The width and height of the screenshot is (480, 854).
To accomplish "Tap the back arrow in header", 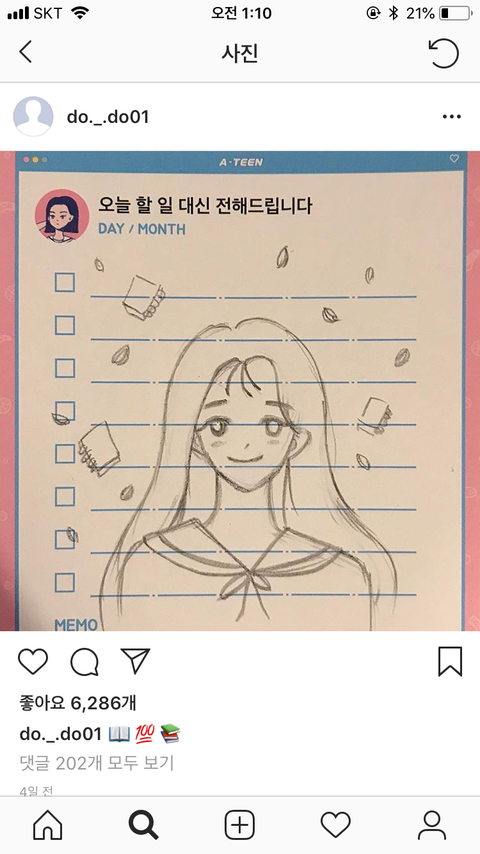I will click(25, 52).
